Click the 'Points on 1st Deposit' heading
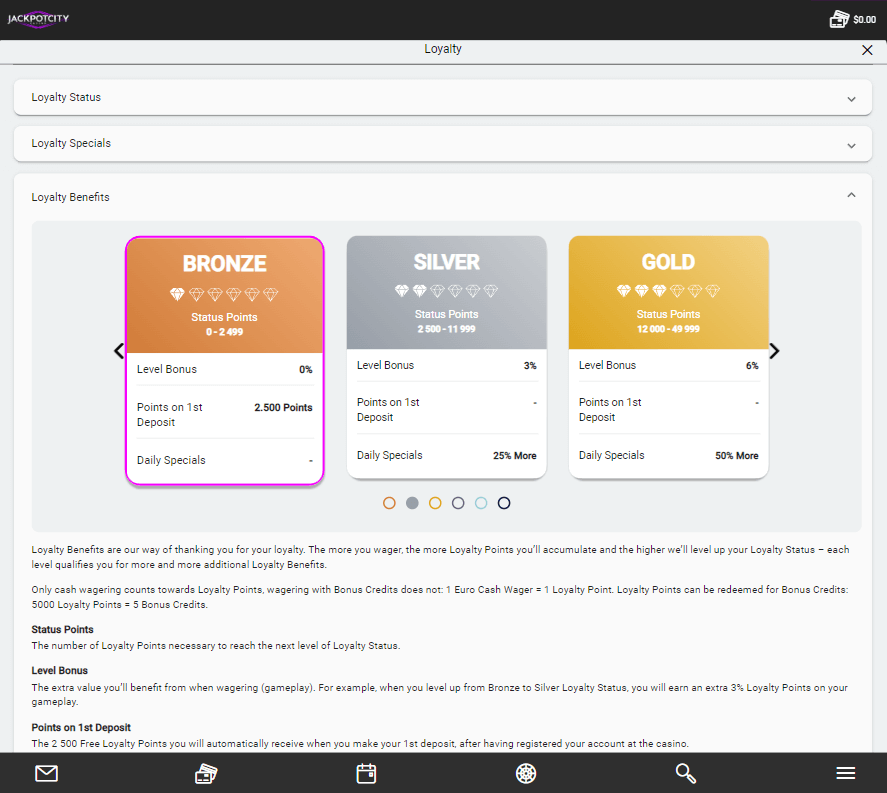 [81, 727]
